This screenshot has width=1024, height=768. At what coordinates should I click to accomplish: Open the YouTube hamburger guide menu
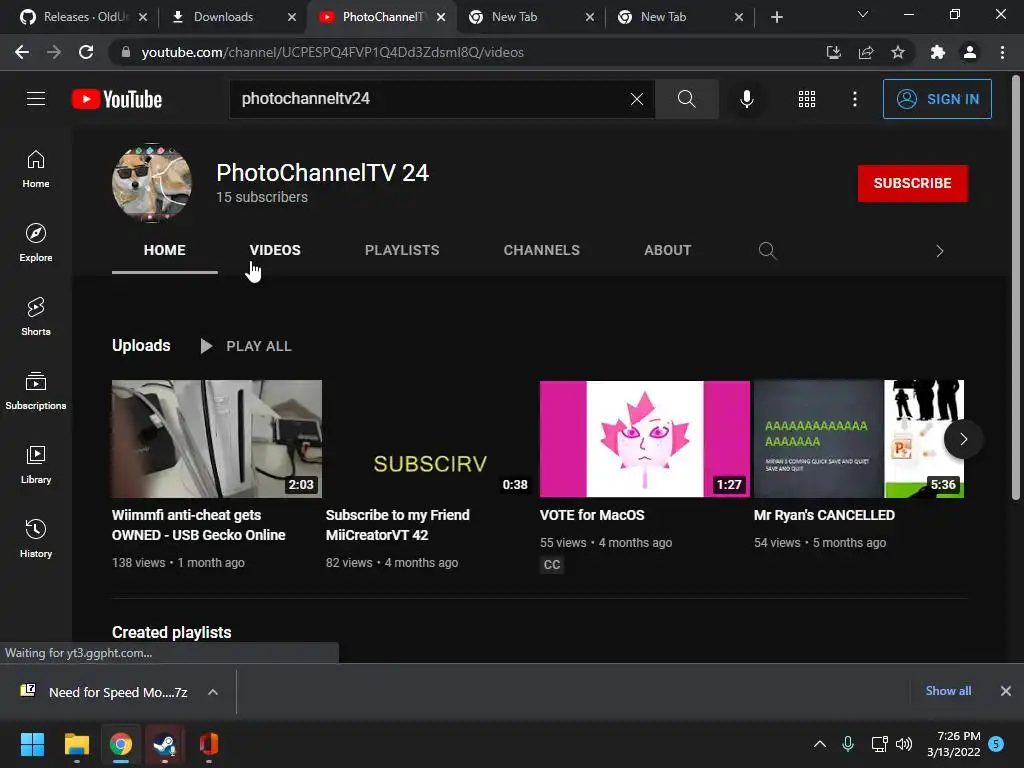(x=36, y=99)
